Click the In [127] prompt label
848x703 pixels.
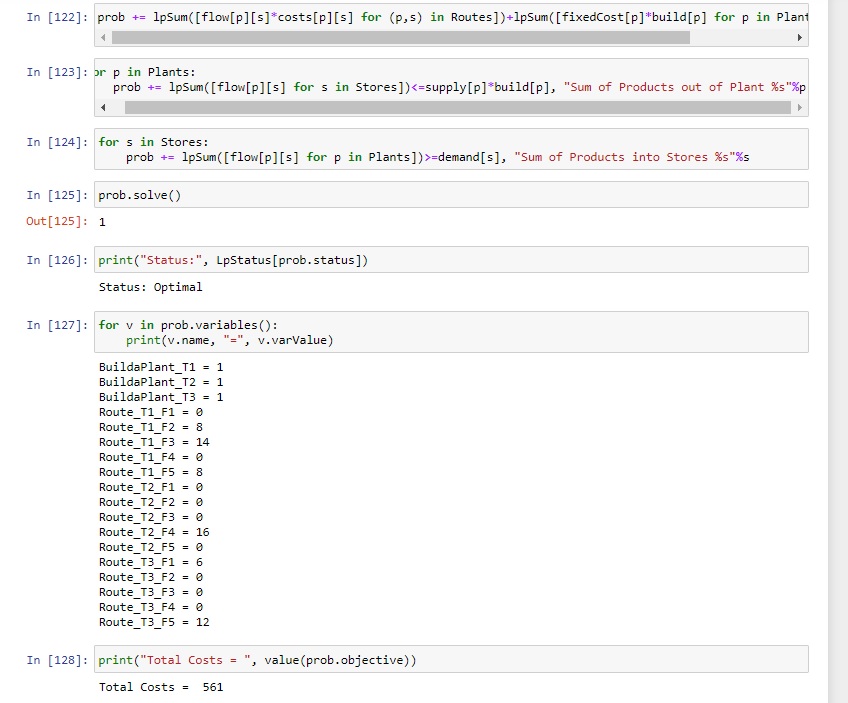point(57,325)
